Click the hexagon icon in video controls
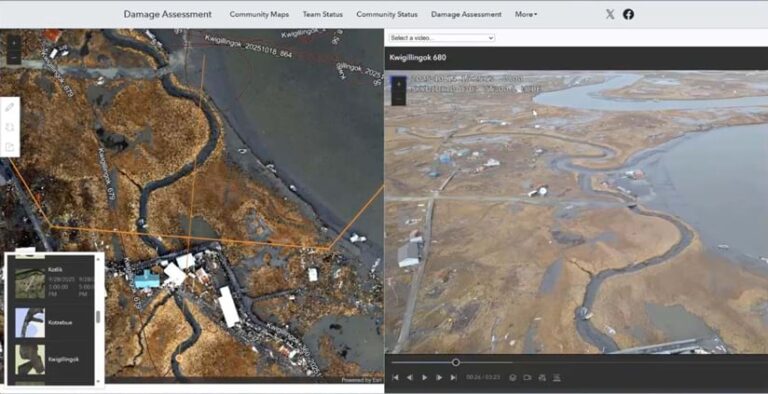 (513, 377)
